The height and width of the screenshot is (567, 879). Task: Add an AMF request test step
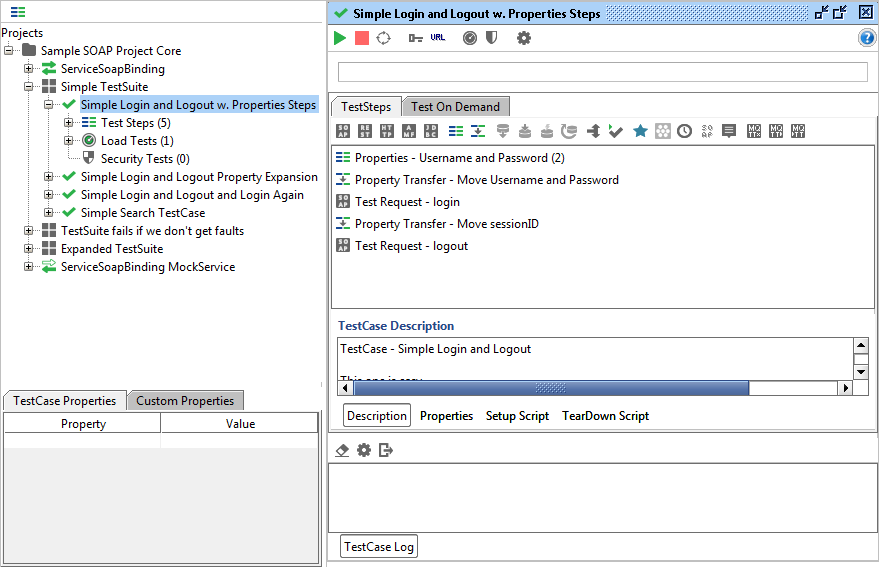click(409, 131)
